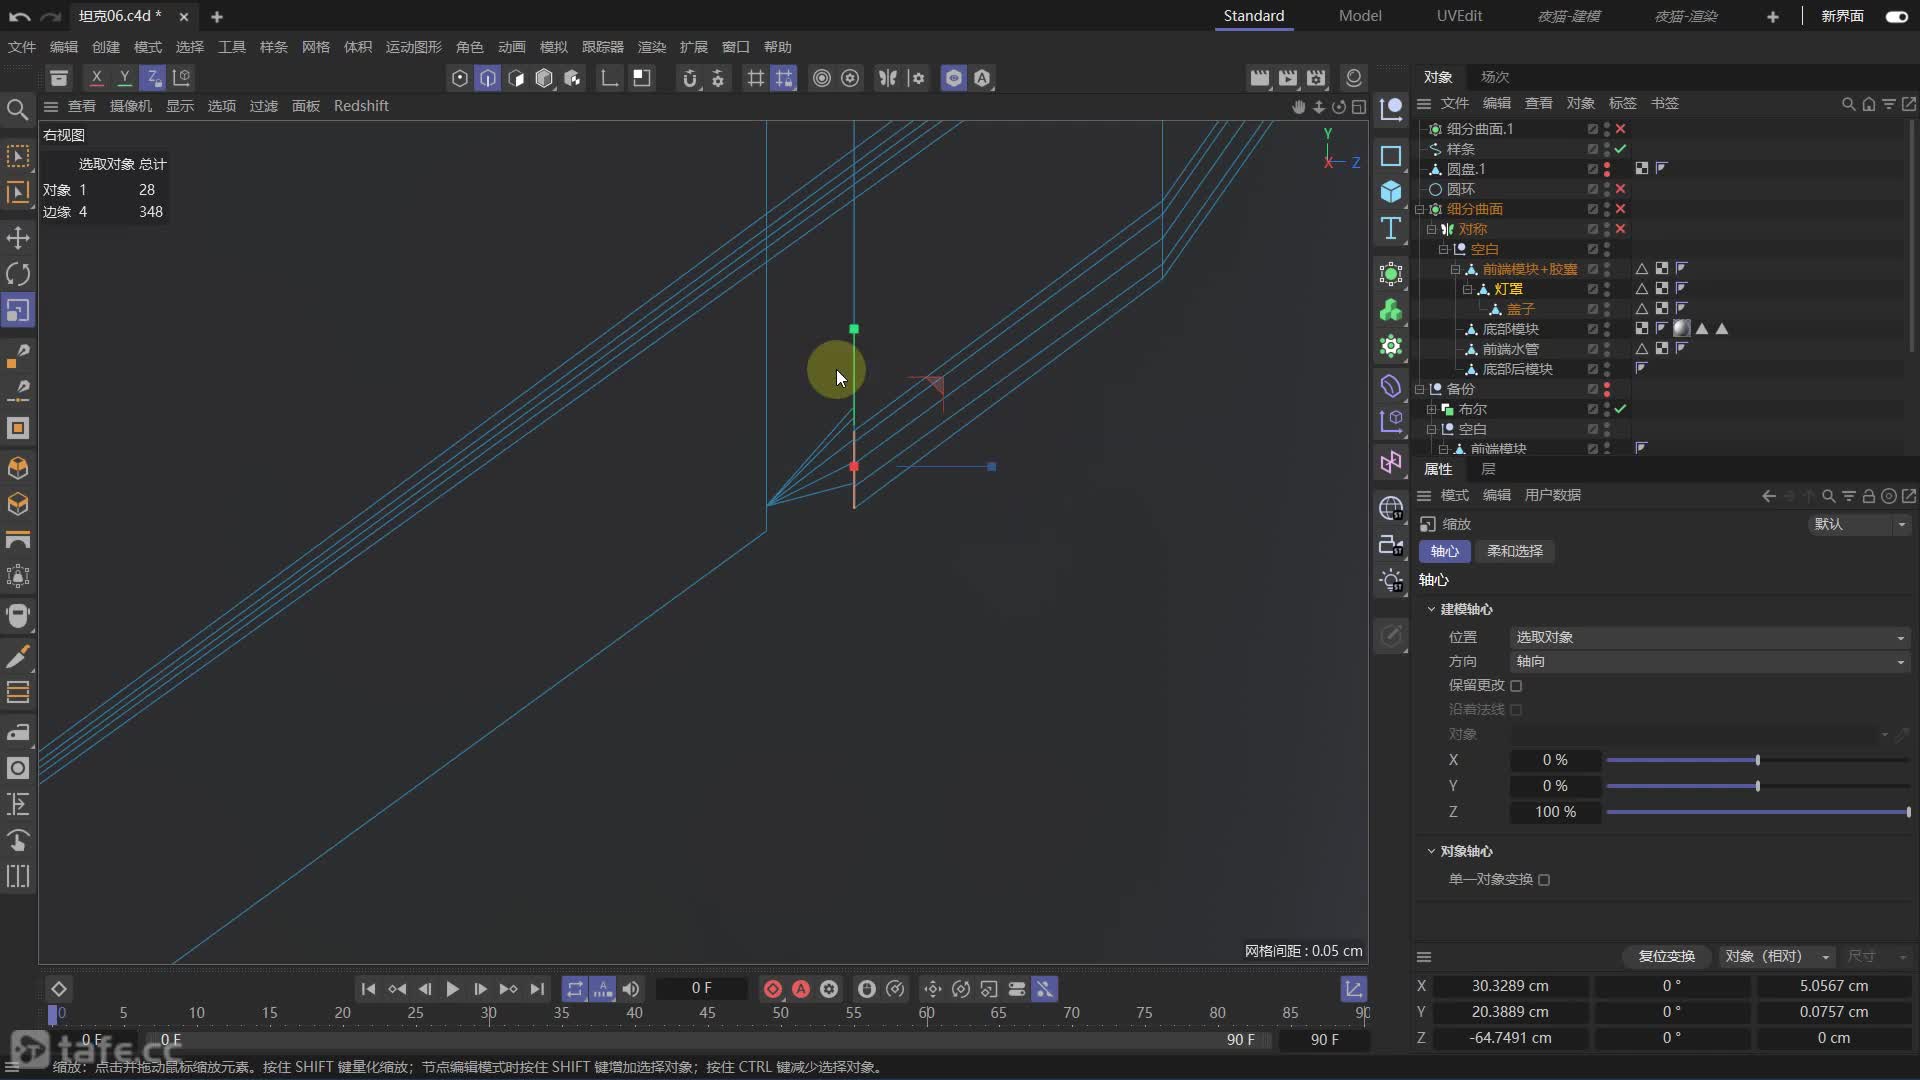Open viewport Redshift menu
Screen dimensions: 1920x1080
point(361,106)
